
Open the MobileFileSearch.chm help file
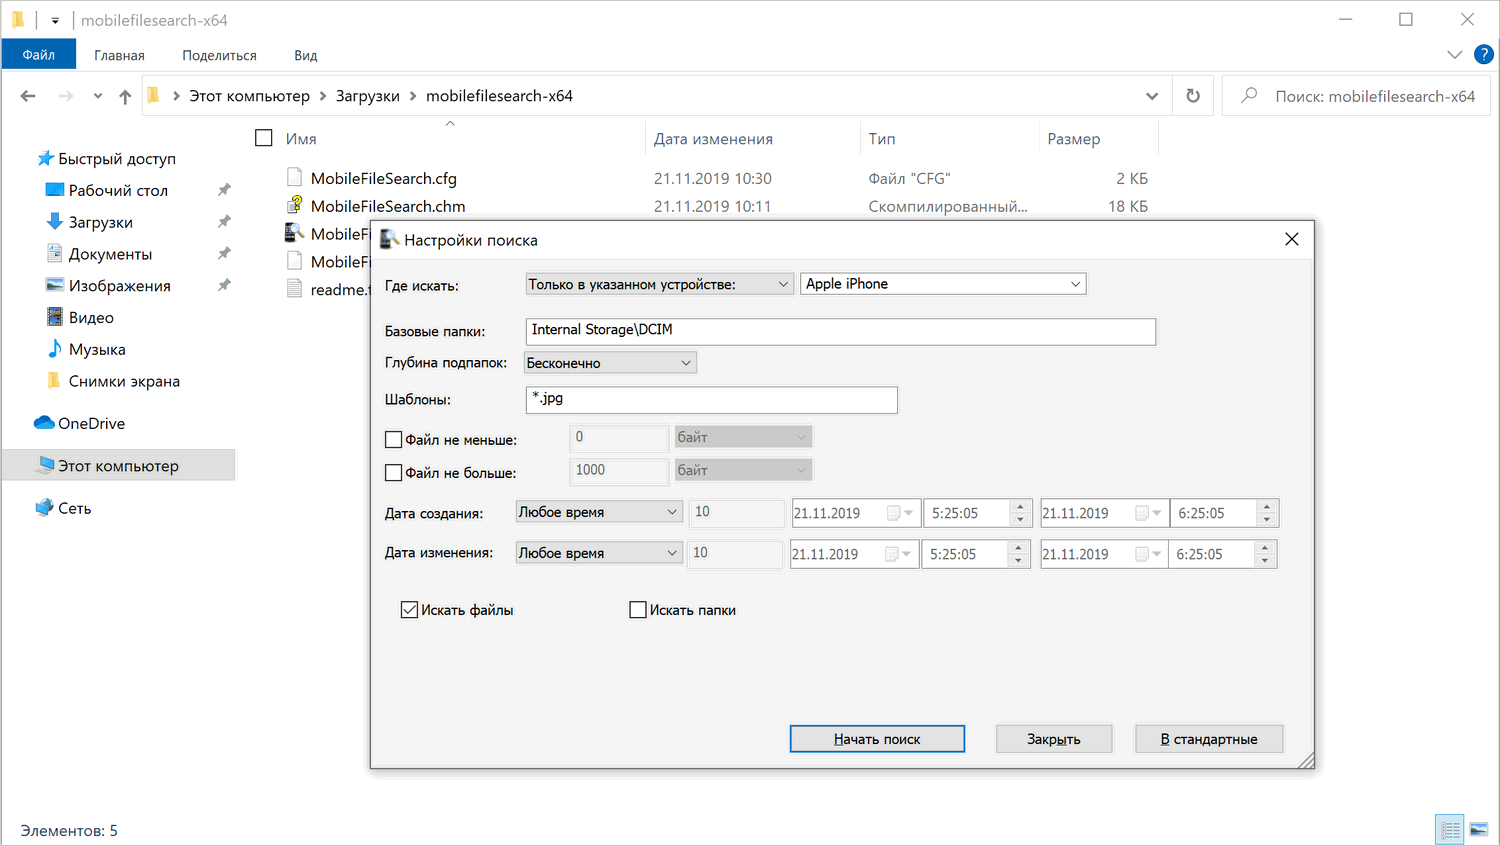[x=388, y=205]
